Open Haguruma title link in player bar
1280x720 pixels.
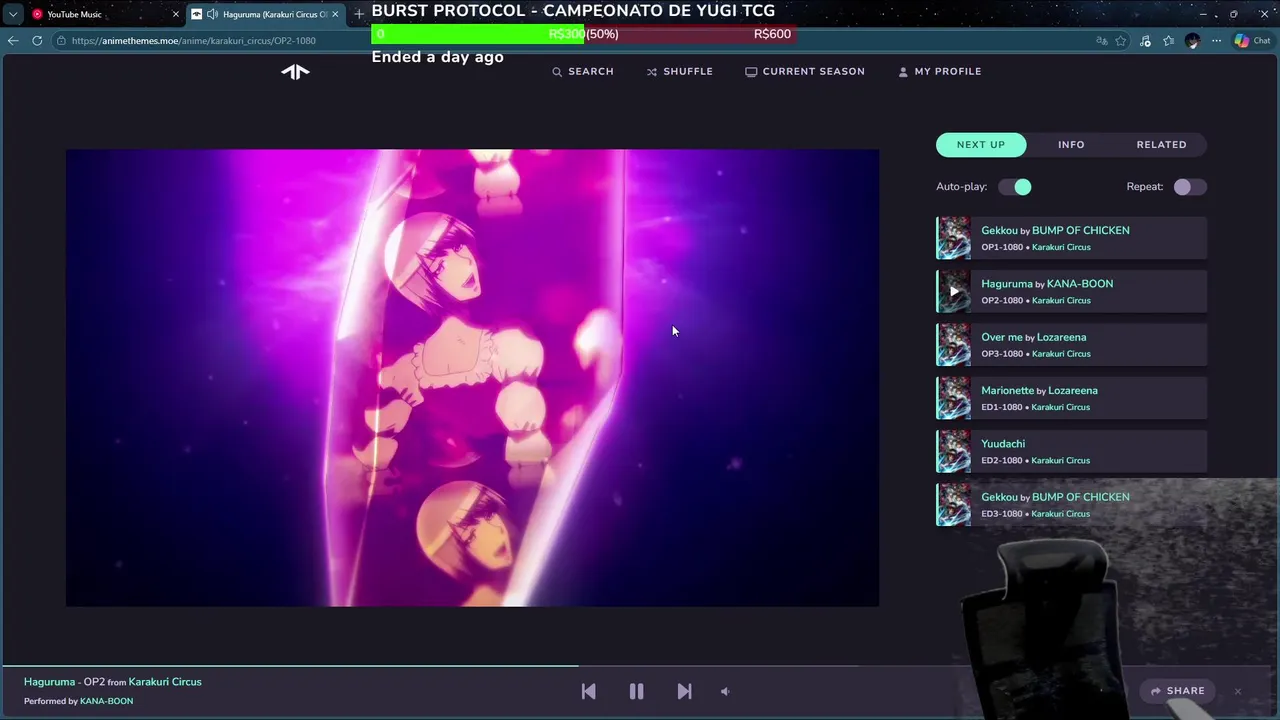tap(49, 682)
